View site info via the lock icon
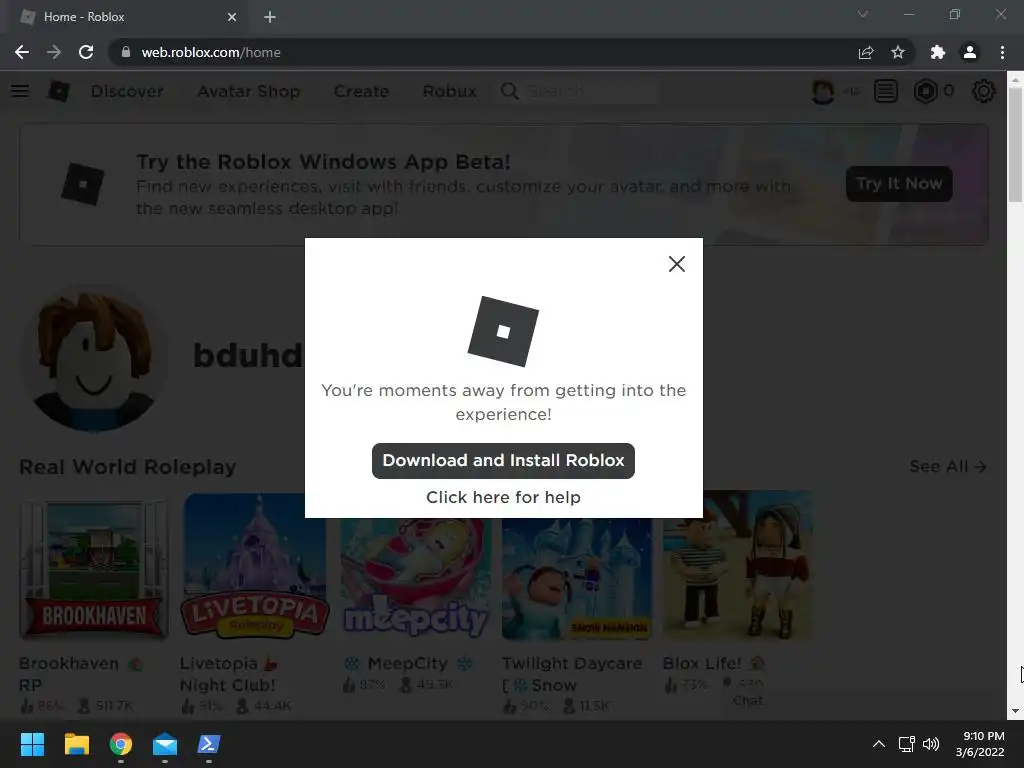The height and width of the screenshot is (768, 1024). [x=126, y=52]
